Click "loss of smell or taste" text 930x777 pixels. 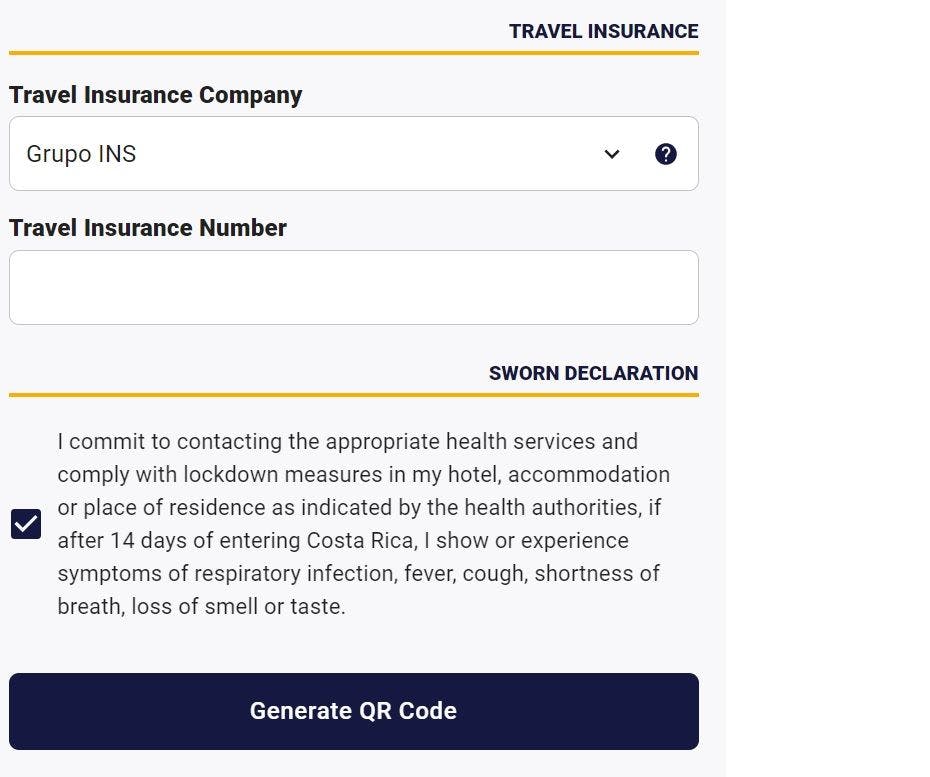tap(238, 607)
